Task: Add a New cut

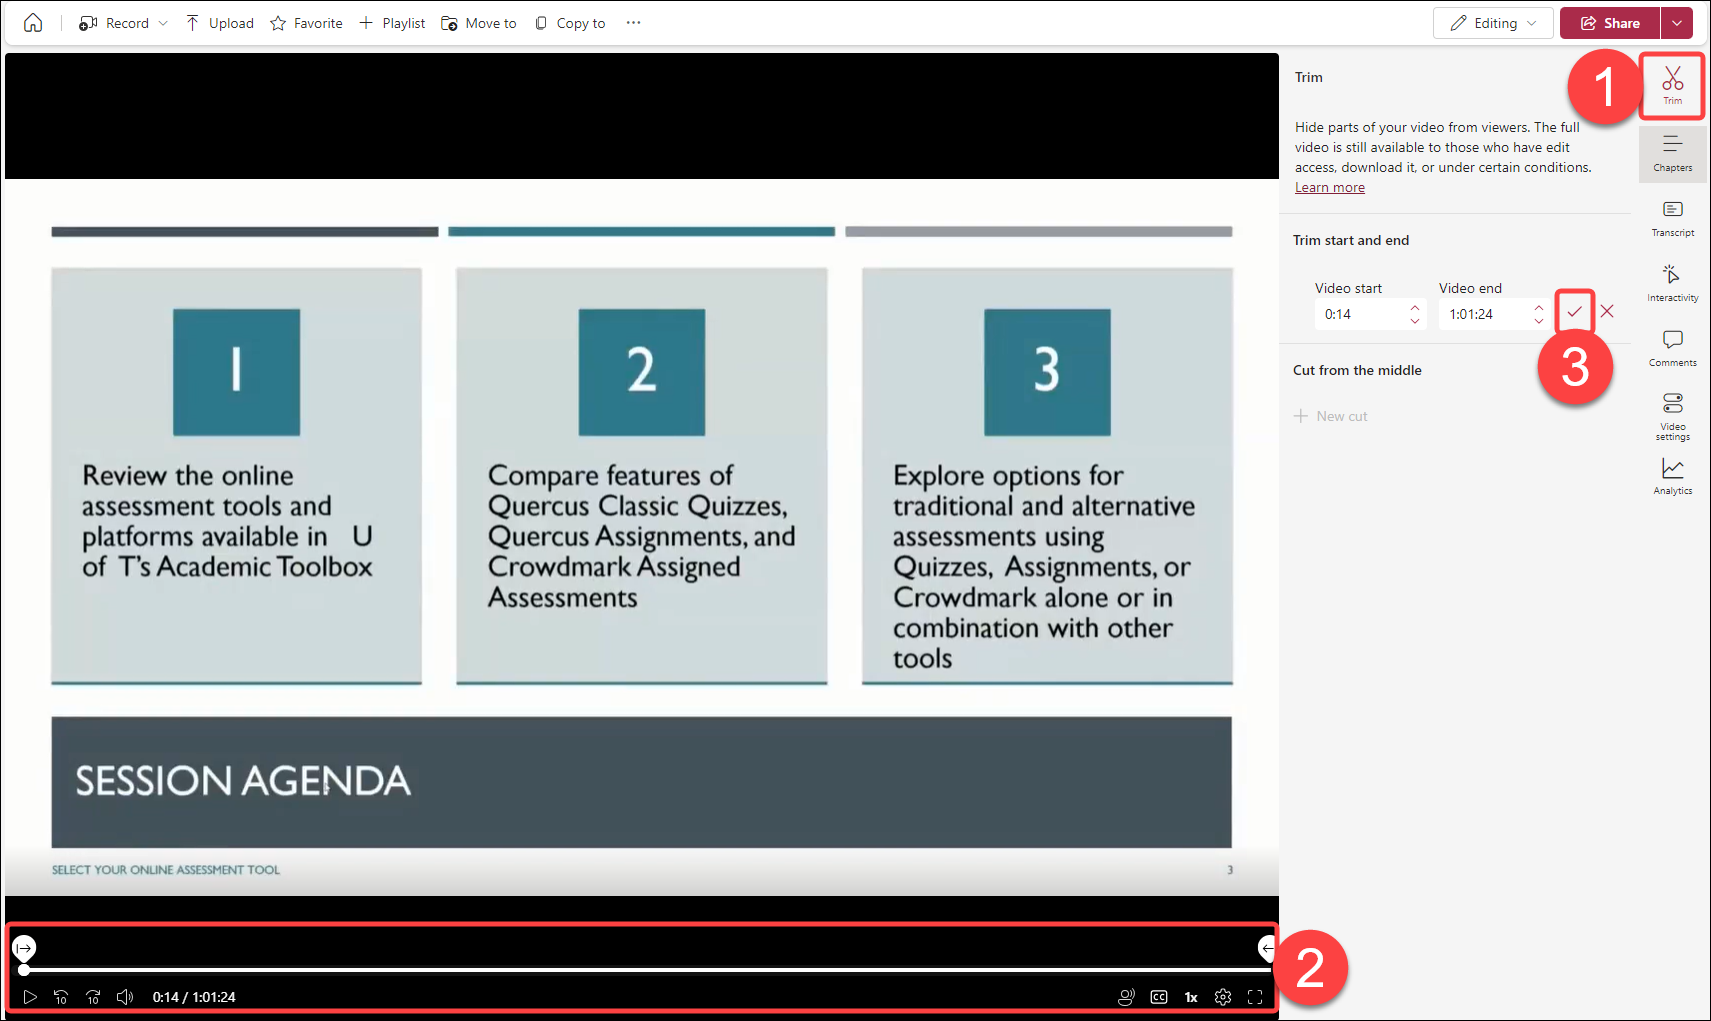Action: [1331, 416]
